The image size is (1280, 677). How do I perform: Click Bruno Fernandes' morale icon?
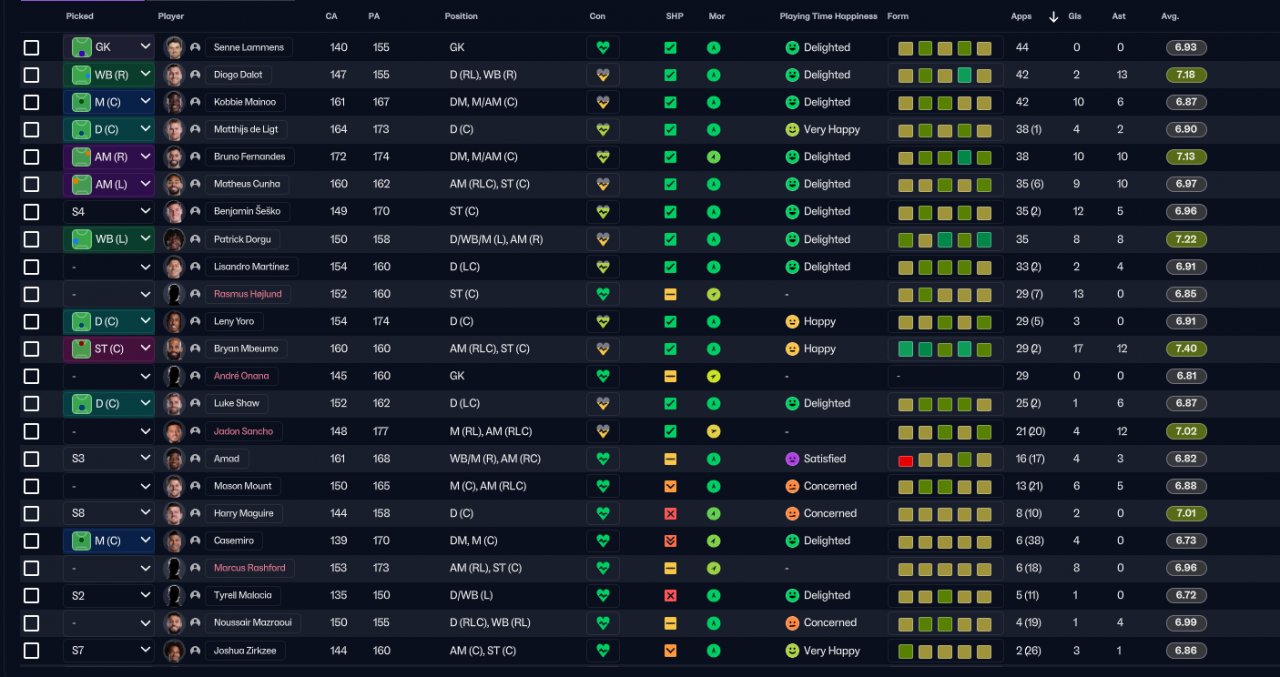tap(713, 157)
